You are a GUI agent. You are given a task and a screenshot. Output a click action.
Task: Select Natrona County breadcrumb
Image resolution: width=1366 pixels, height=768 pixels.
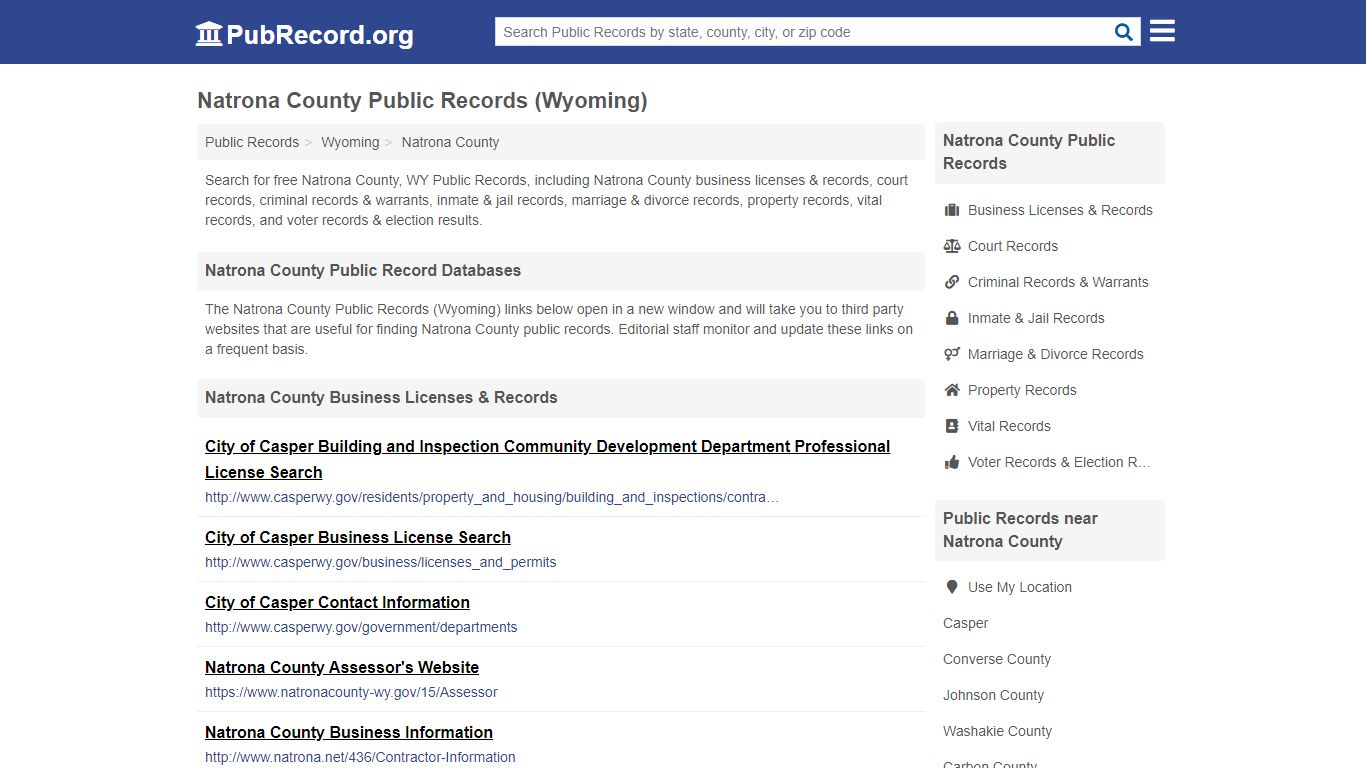[x=450, y=142]
